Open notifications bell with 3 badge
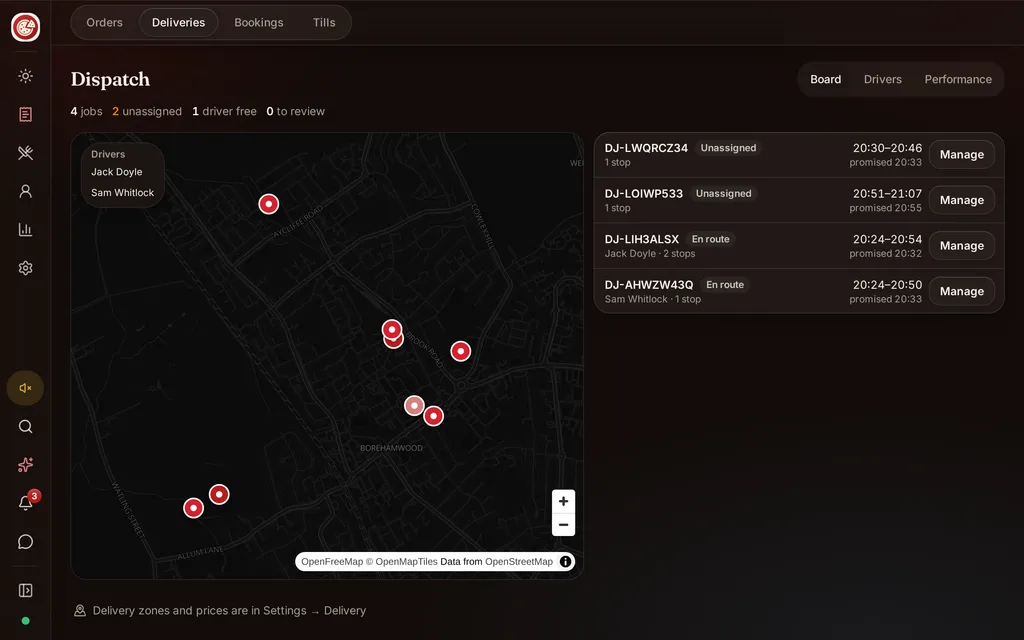Image resolution: width=1024 pixels, height=640 pixels. (x=25, y=503)
